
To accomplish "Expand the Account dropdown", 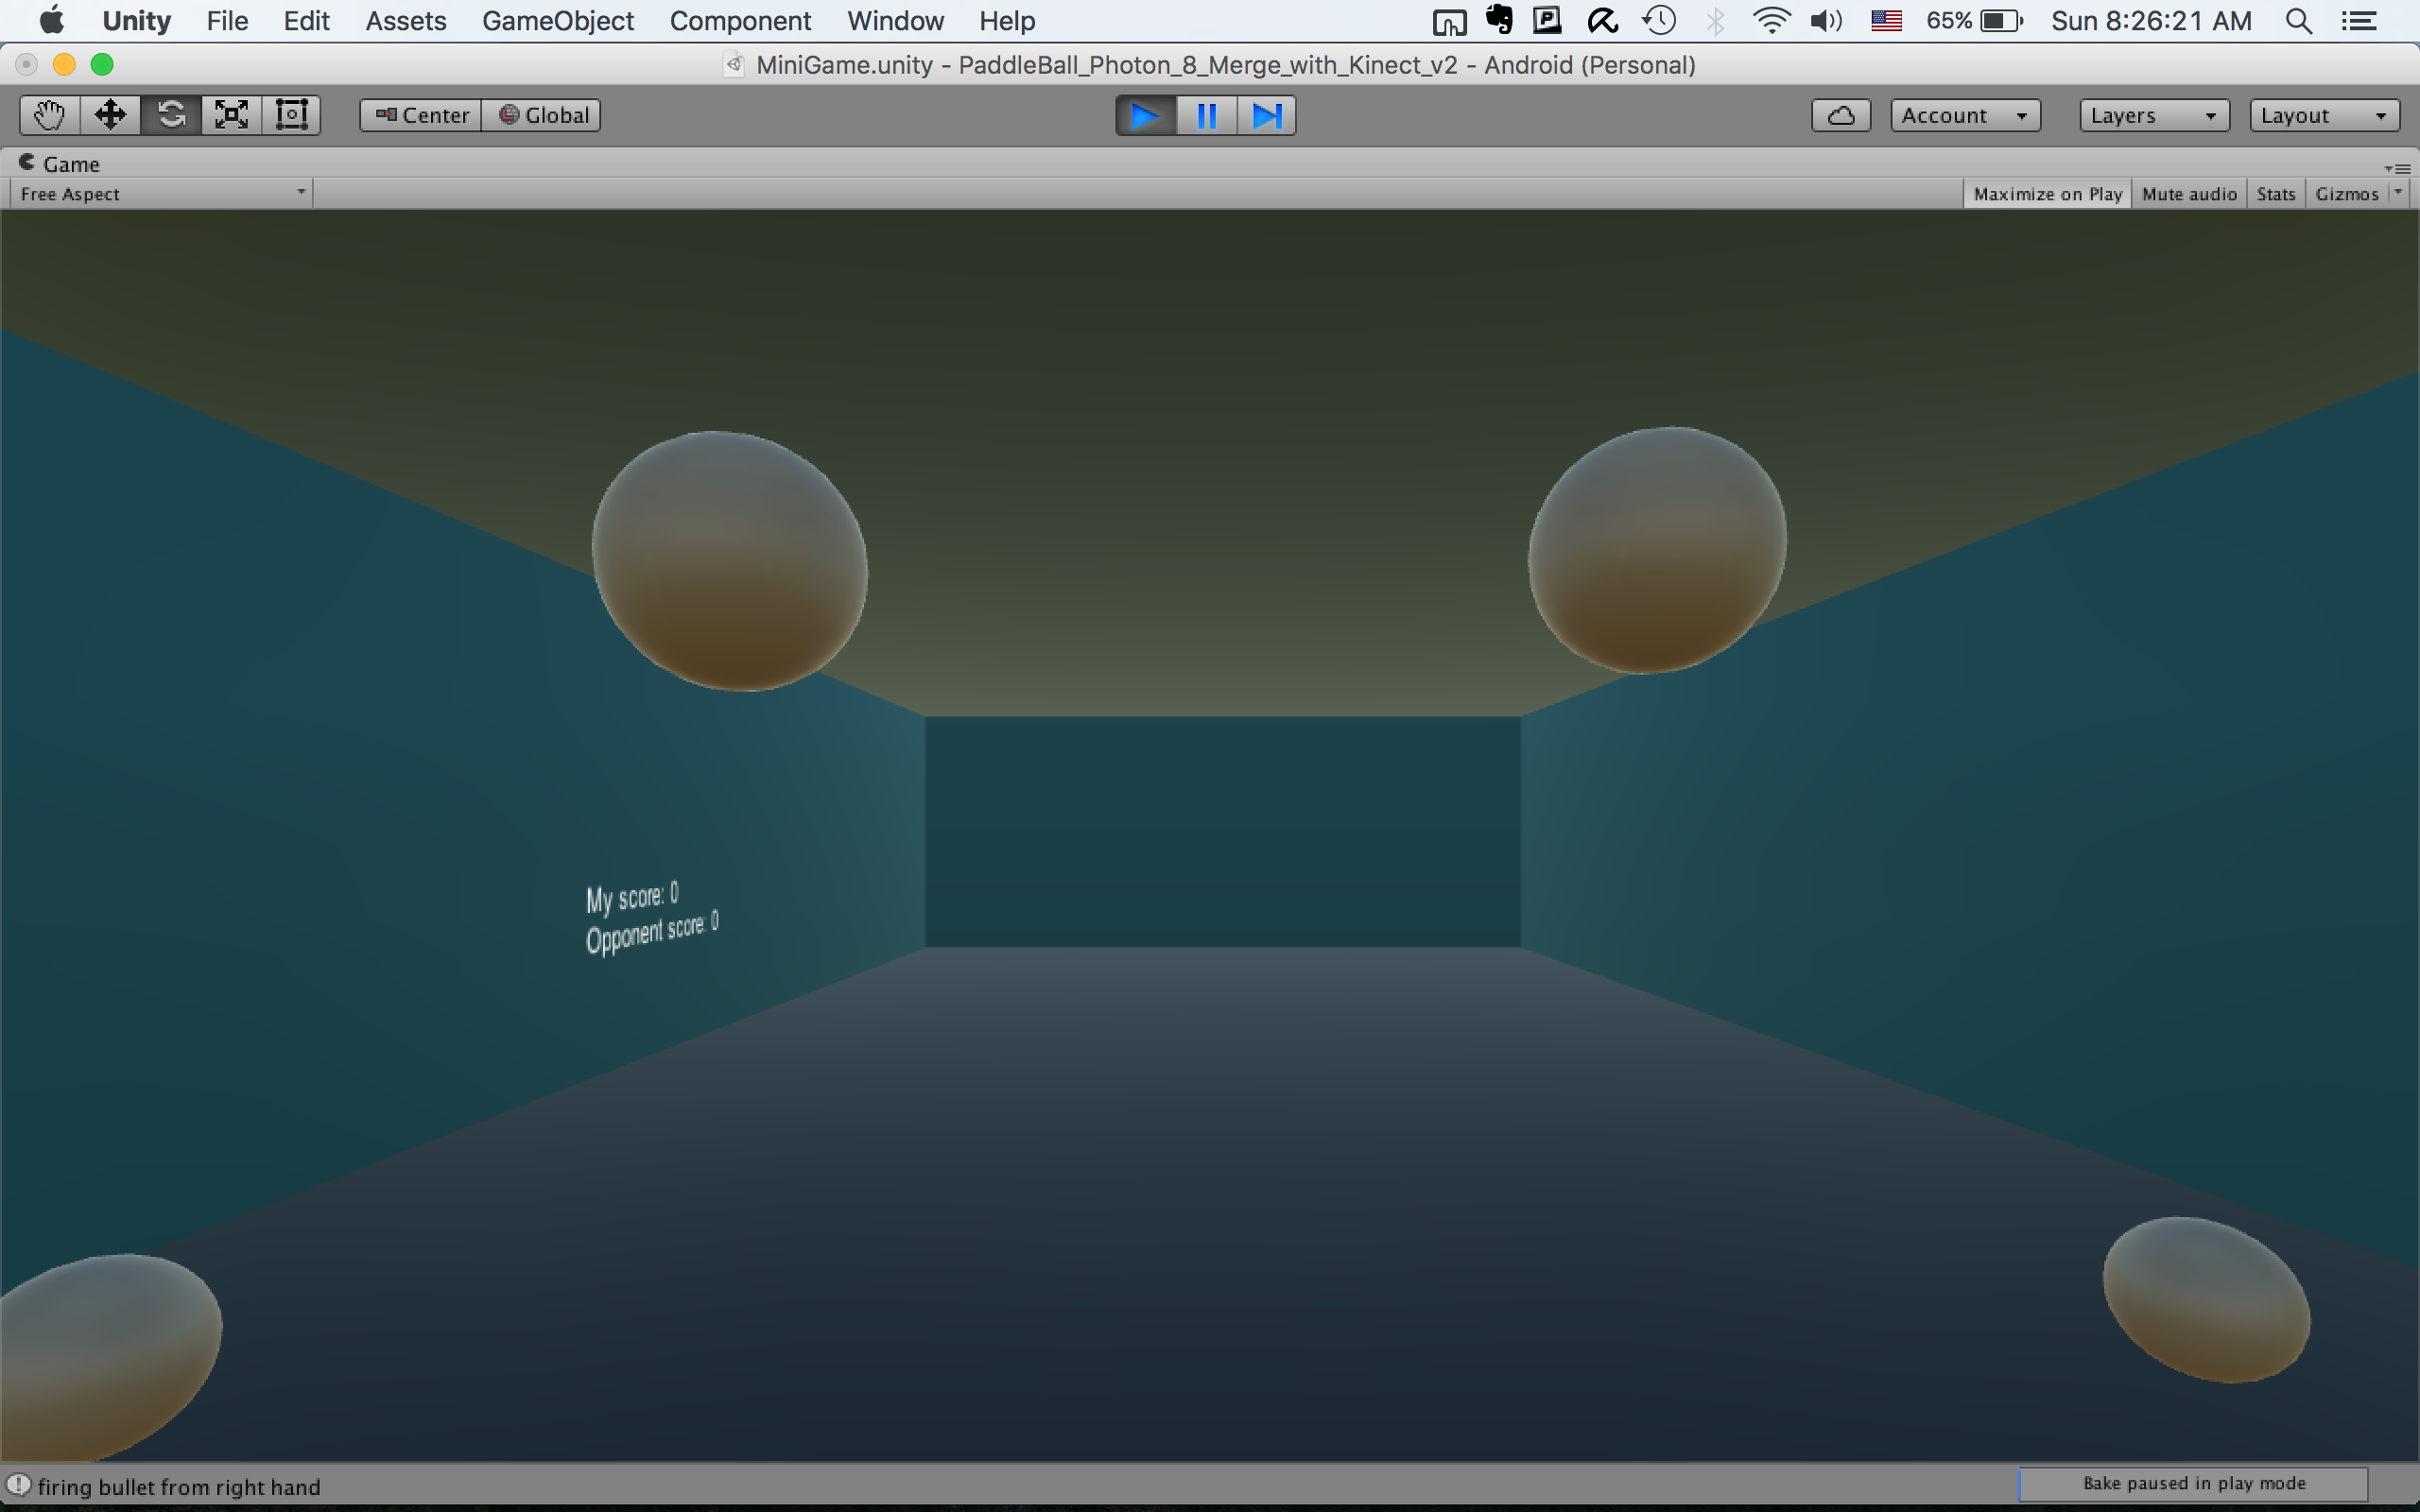I will coord(1964,115).
